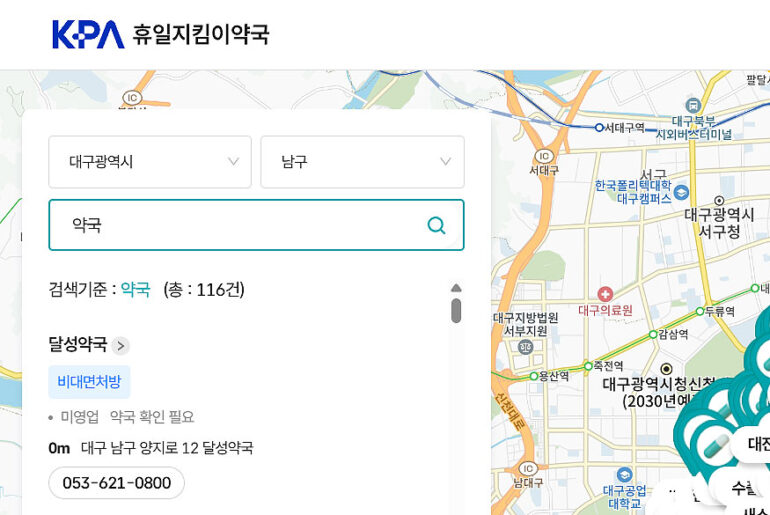Click the 비대면처방 tag under 달성약국
Screen dimensions: 770x515
(x=89, y=381)
